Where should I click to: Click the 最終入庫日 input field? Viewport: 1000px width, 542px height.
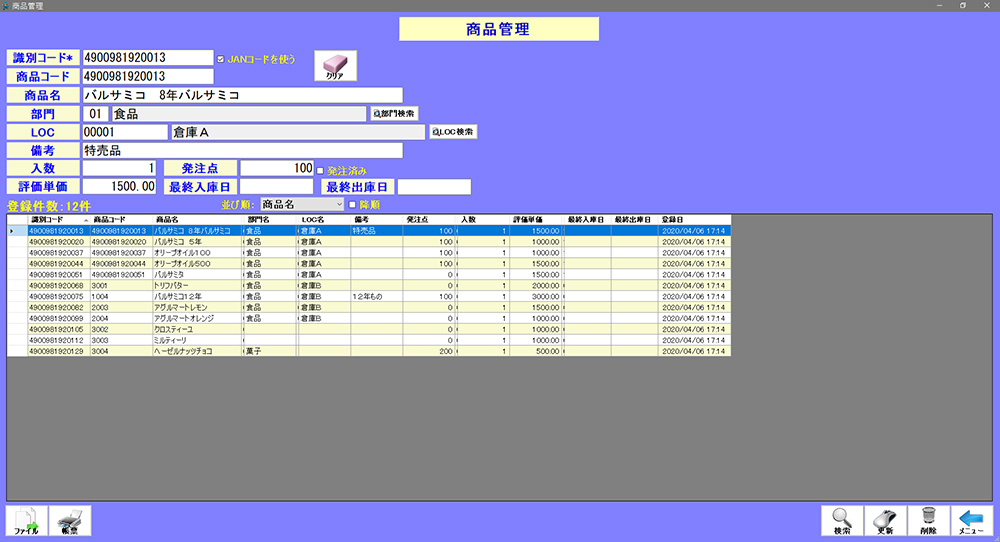(277, 187)
